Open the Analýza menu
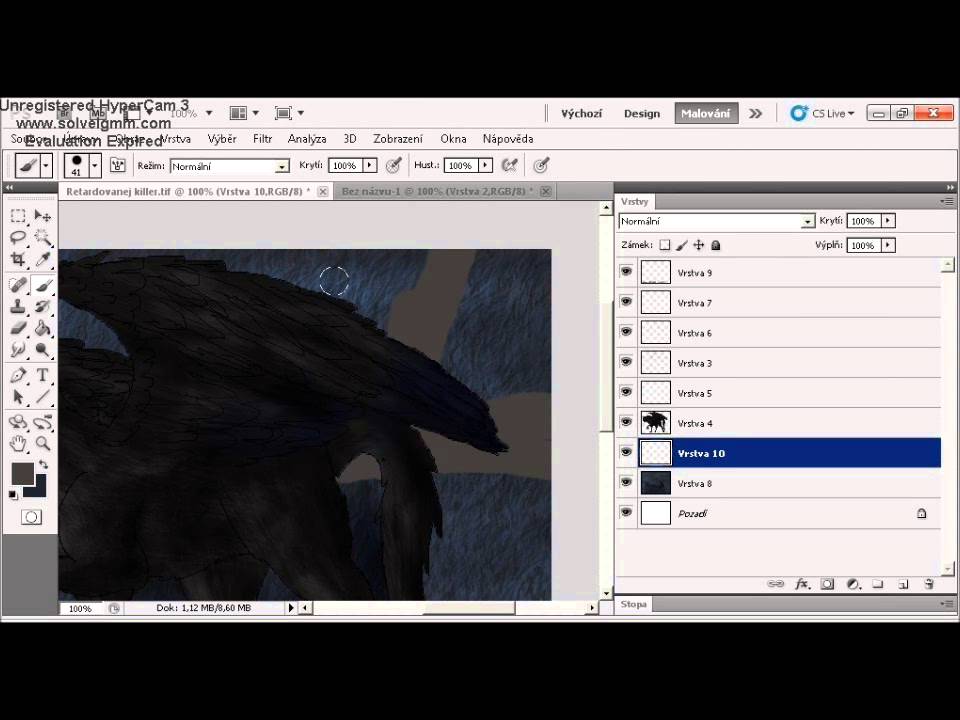 [x=307, y=139]
